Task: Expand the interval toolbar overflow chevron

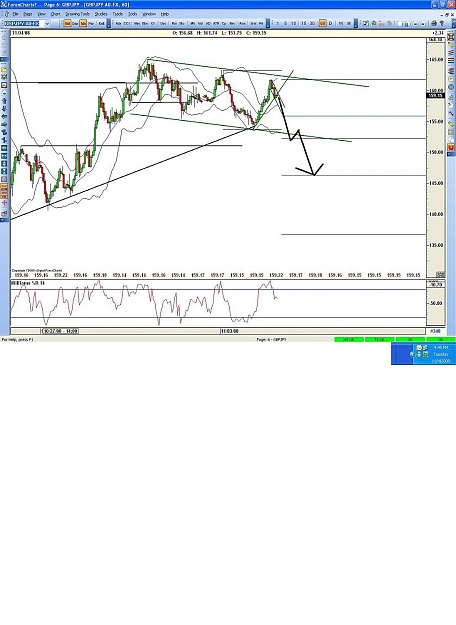Action: coord(358,24)
